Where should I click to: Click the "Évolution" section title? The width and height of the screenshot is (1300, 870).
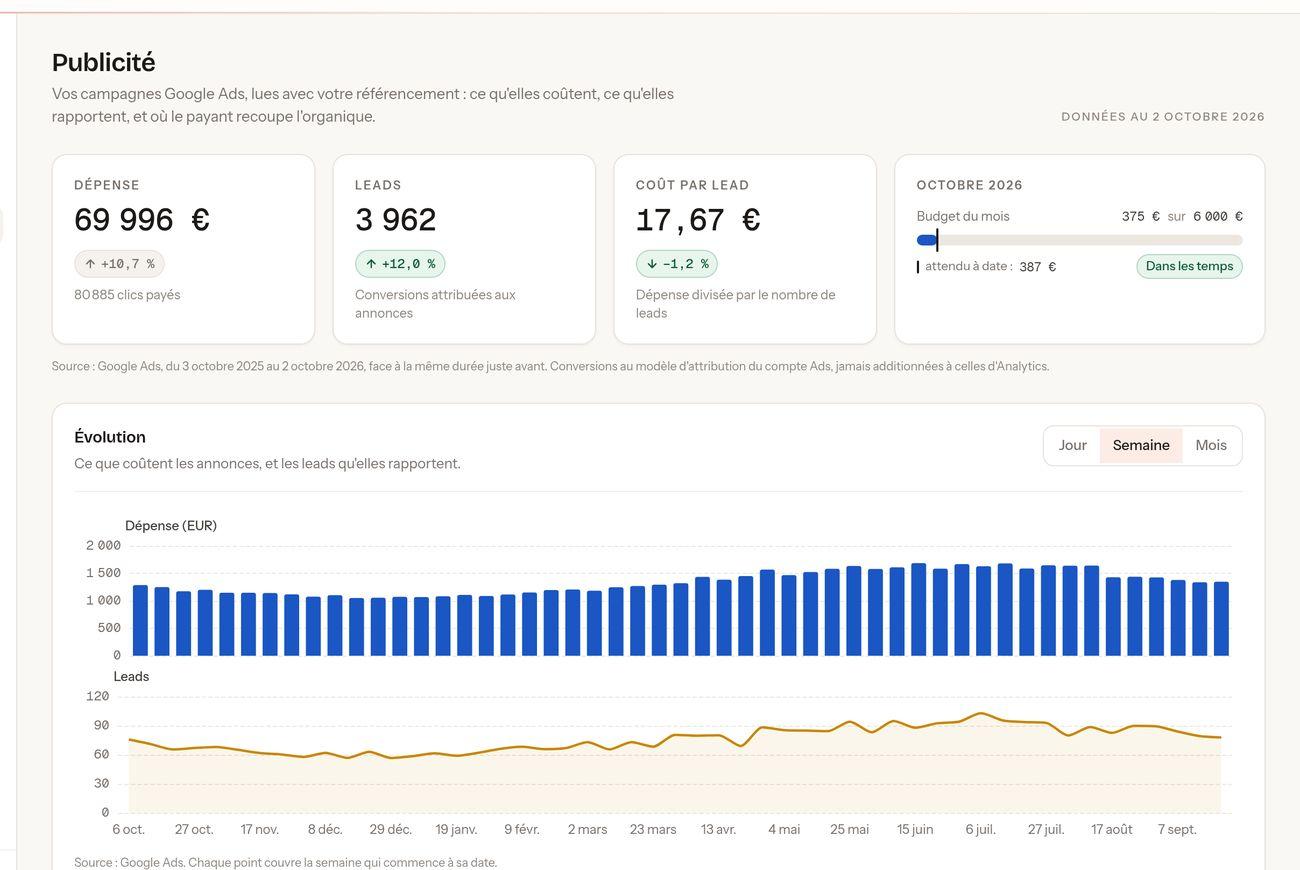(110, 437)
